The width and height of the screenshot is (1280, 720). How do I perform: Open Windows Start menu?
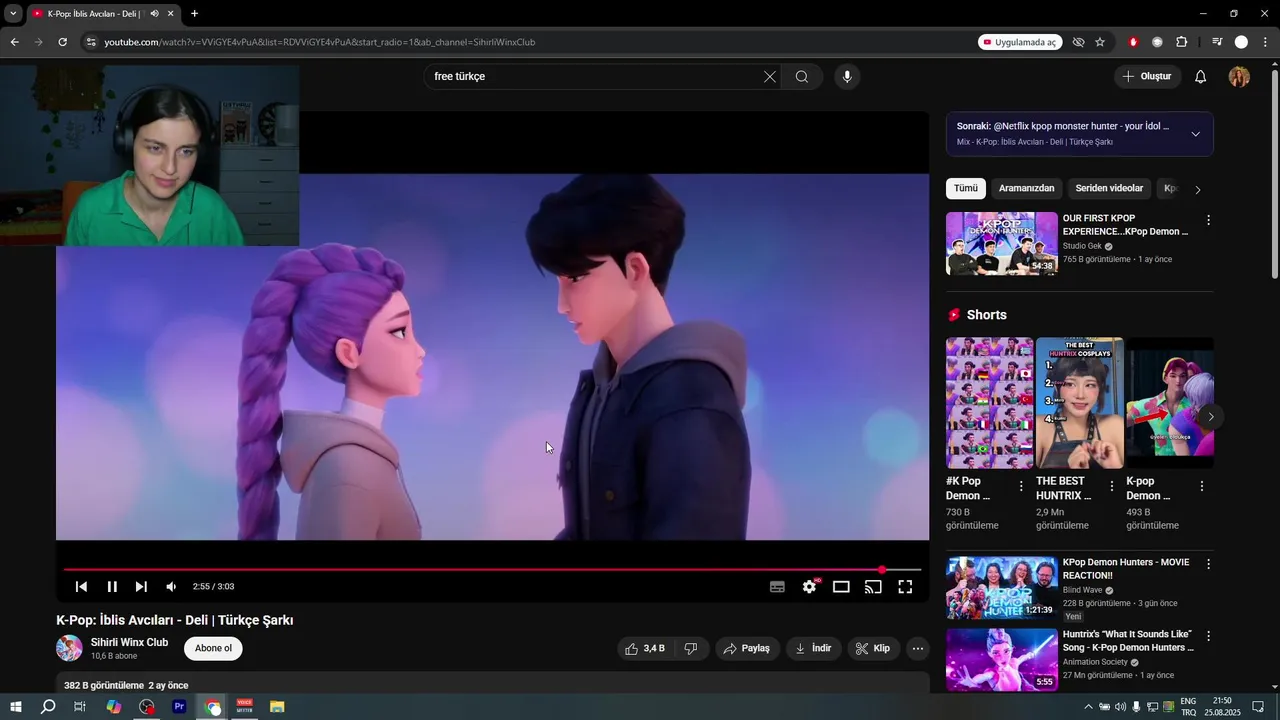[x=16, y=707]
